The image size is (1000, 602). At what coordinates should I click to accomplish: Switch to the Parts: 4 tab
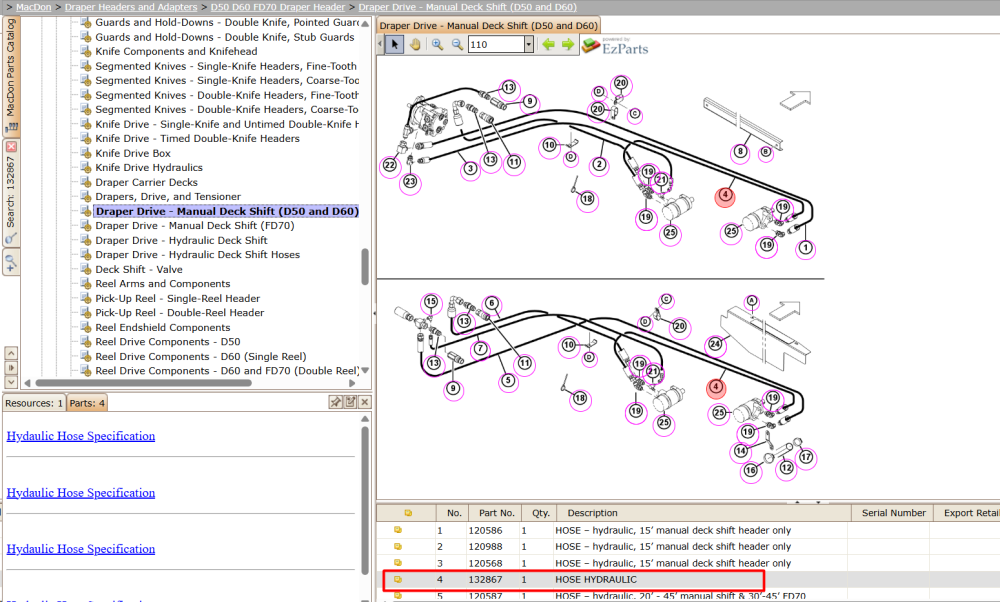[x=87, y=403]
